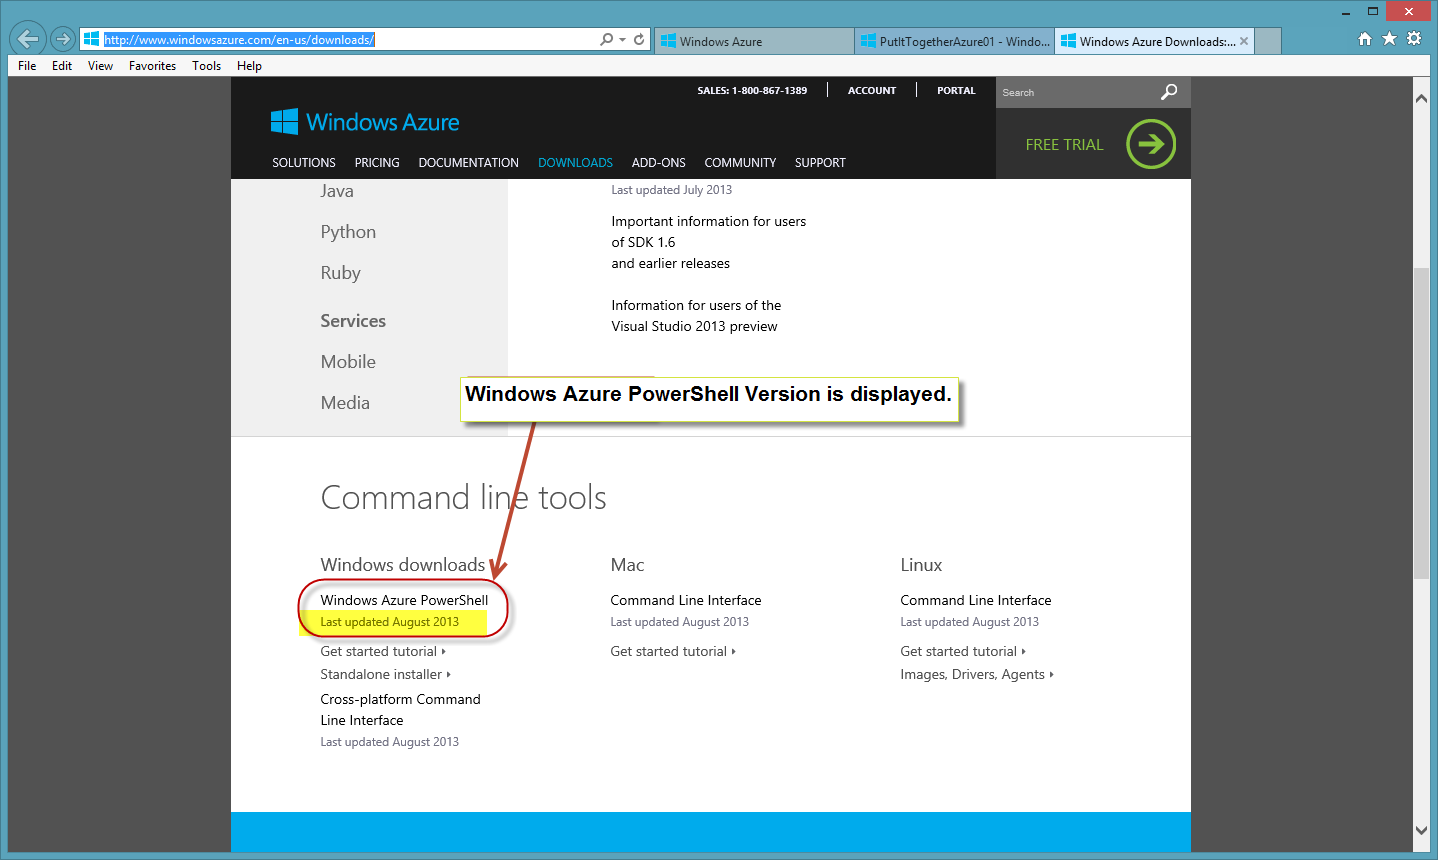1438x860 pixels.
Task: Open Favorites with the star icon
Action: 1389,39
